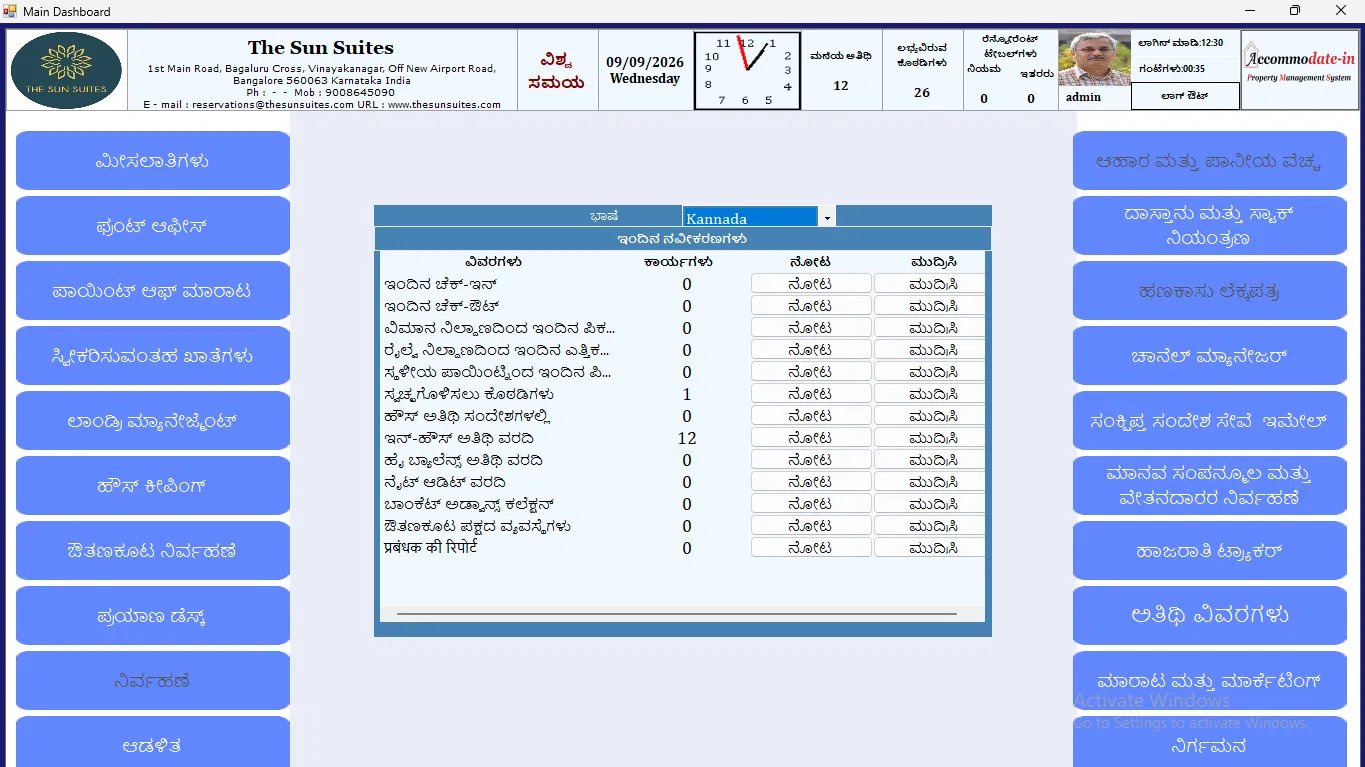Open ಆಹಾರ ಮತ್ತು ಪಾನೀಯ ವೆಚ್ಚ module
The image size is (1365, 767).
[x=1210, y=161]
